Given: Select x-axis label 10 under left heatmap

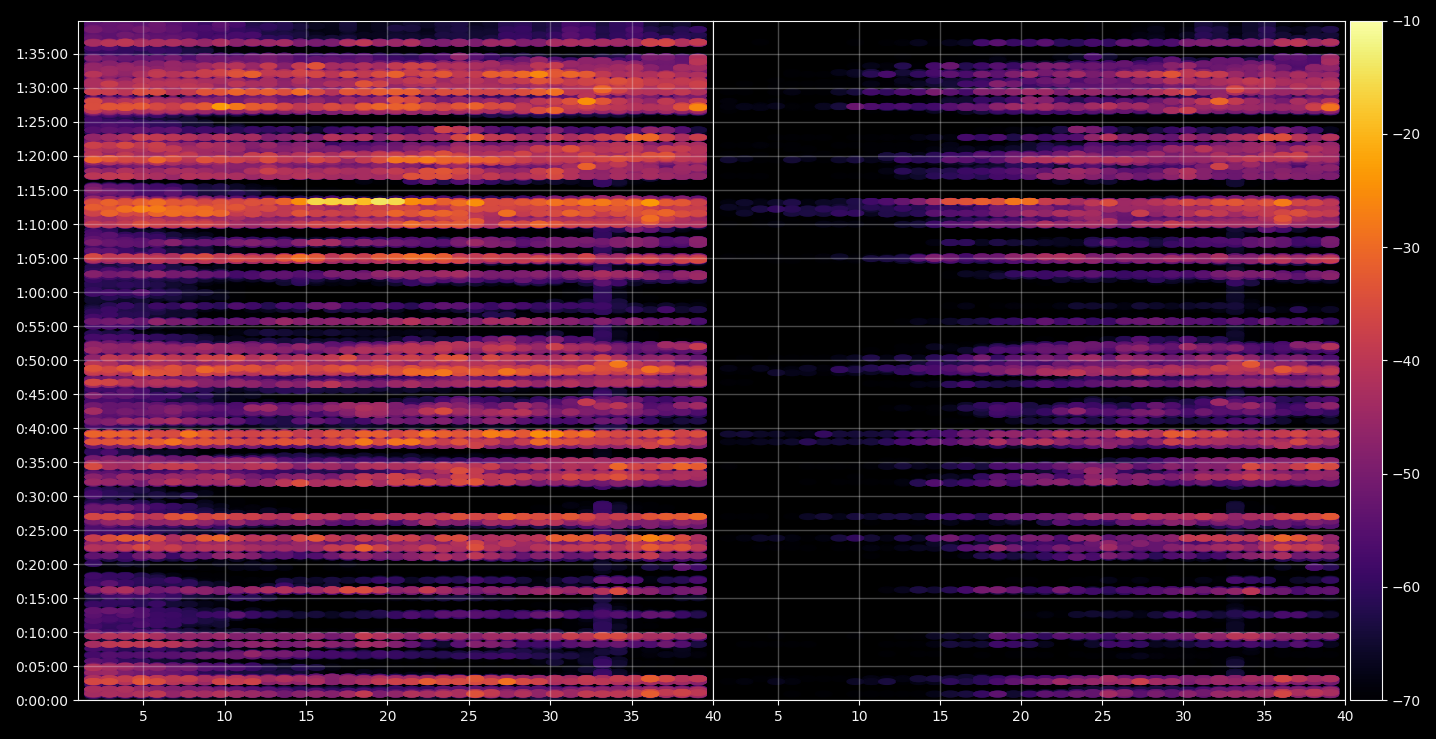Looking at the screenshot, I should 224,716.
